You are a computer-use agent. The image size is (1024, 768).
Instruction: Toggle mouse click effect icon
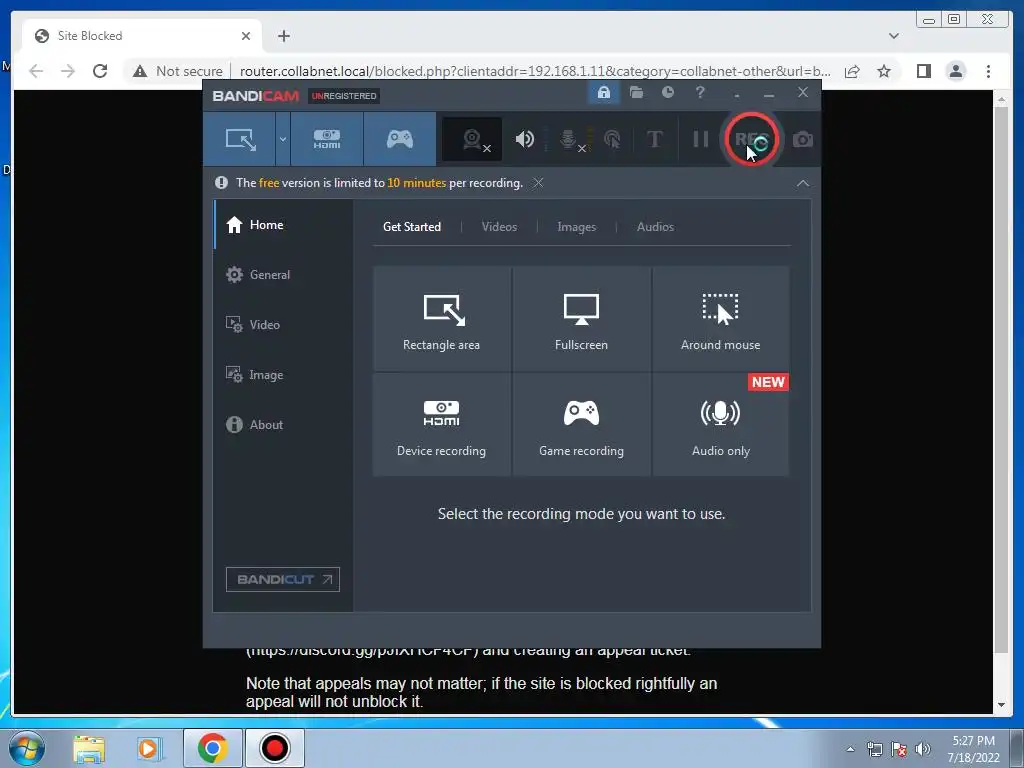(x=612, y=139)
